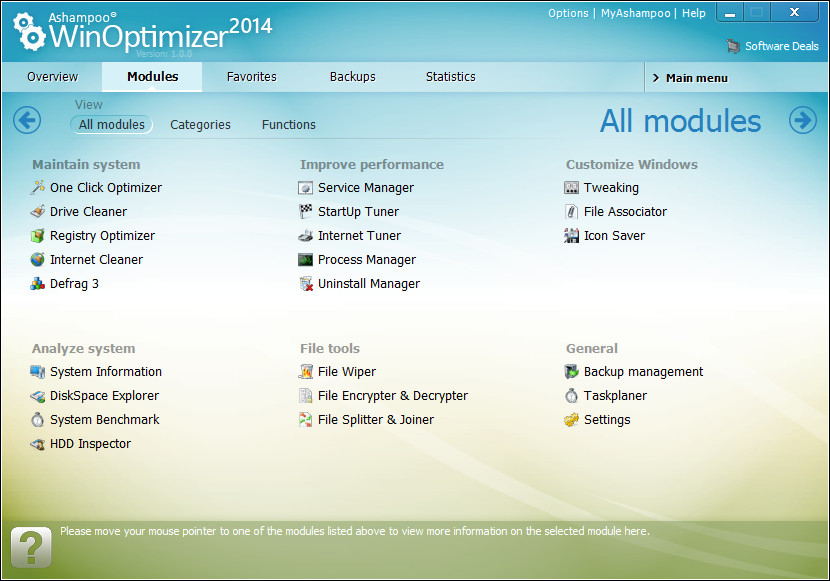The image size is (830, 581).
Task: Click the System Benchmark stopwatch icon
Action: tap(39, 420)
